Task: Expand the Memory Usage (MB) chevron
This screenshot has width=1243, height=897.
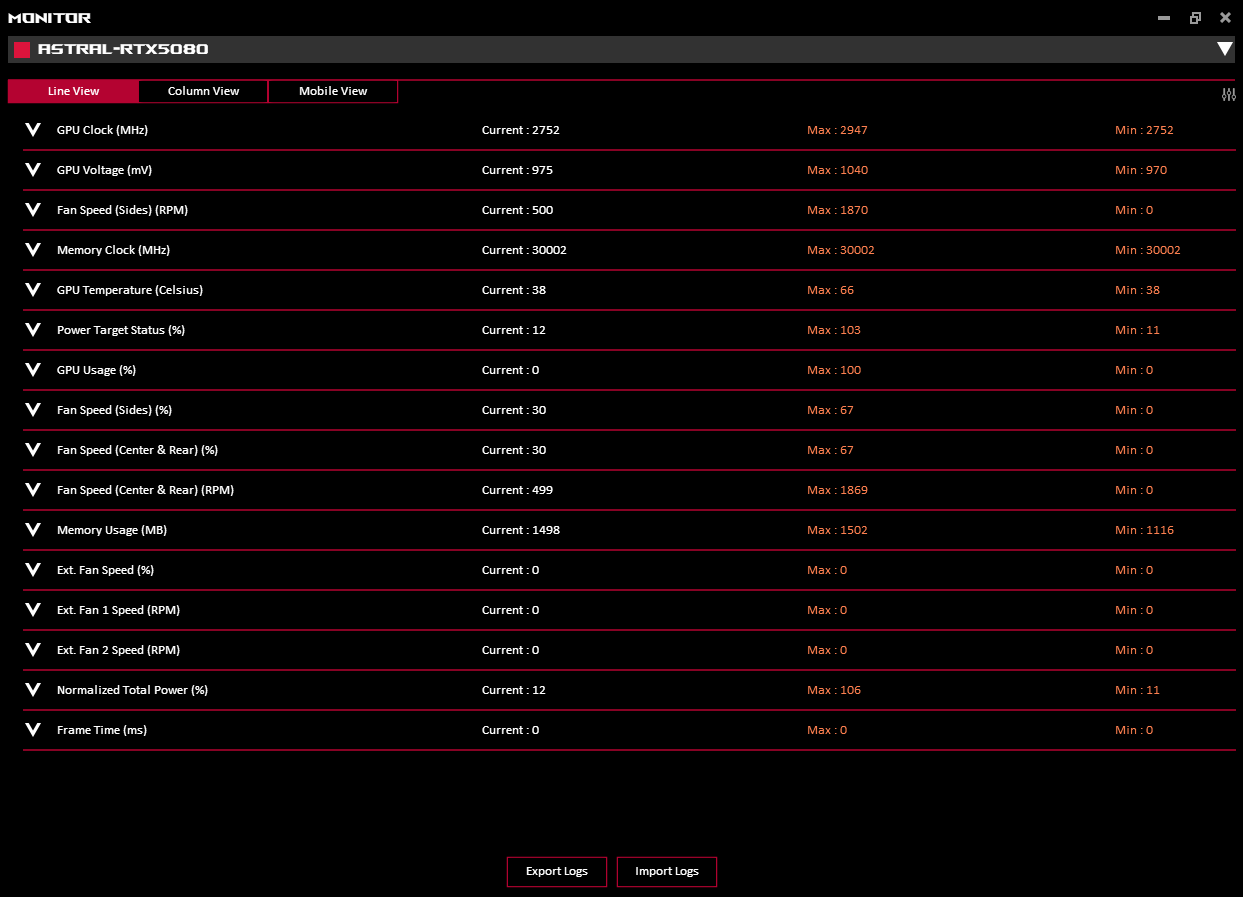Action: coord(33,530)
